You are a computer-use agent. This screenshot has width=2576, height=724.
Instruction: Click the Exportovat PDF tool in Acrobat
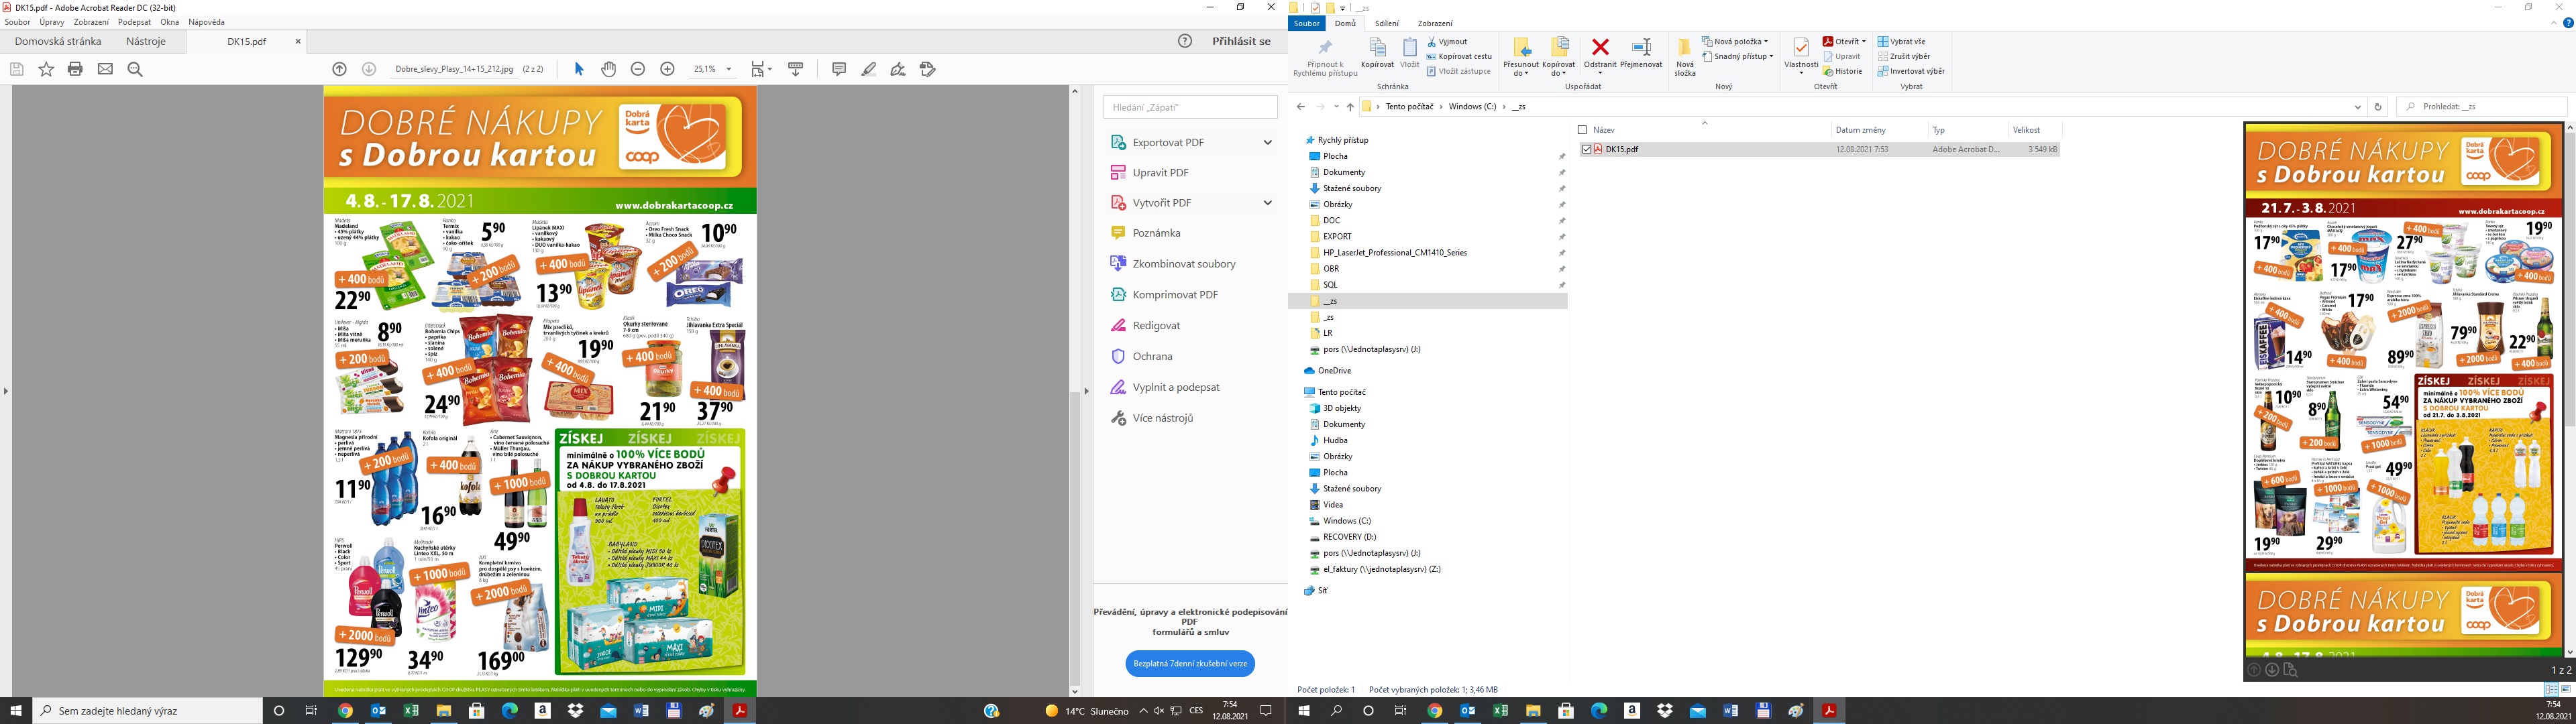[1168, 142]
